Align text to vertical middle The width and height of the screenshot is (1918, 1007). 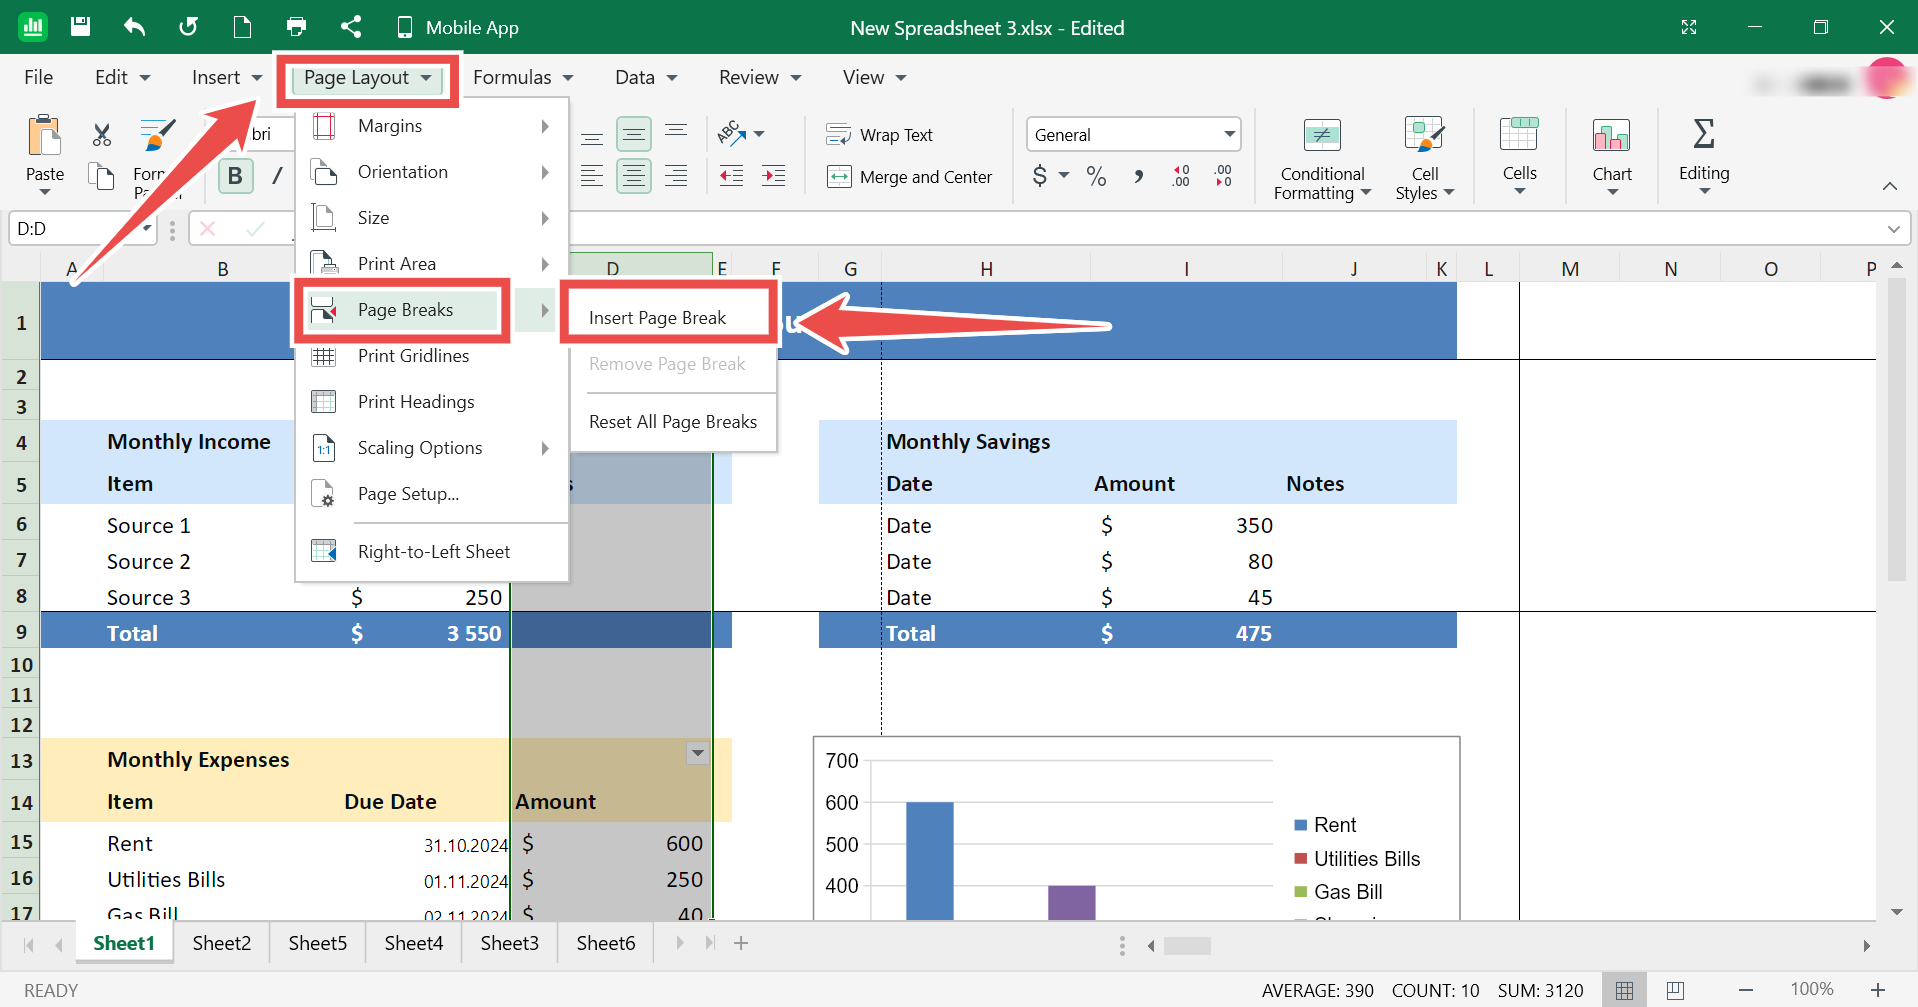click(x=634, y=135)
